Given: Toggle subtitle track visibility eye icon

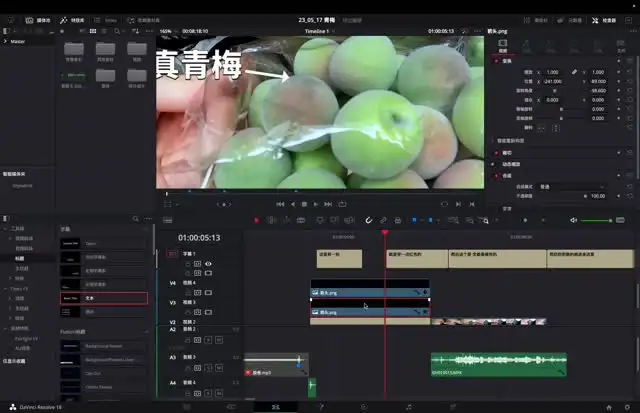Looking at the screenshot, I should pyautogui.click(x=209, y=263).
